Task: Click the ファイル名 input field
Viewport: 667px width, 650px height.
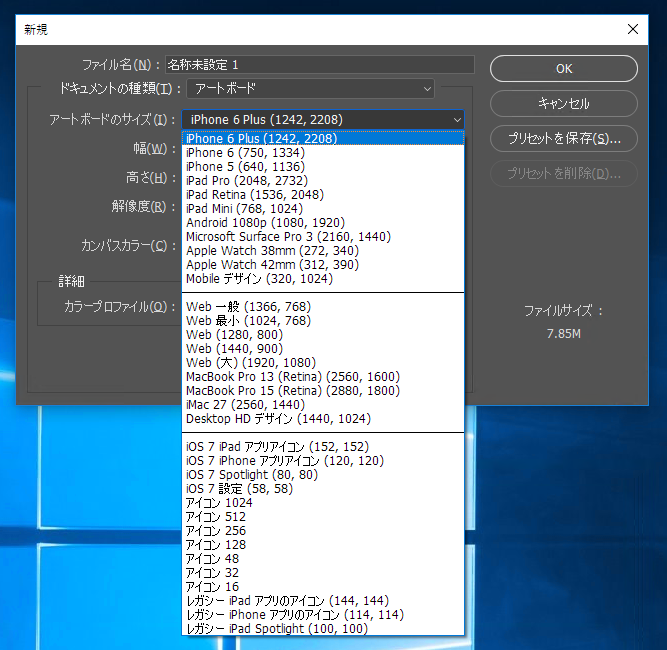Action: point(319,65)
